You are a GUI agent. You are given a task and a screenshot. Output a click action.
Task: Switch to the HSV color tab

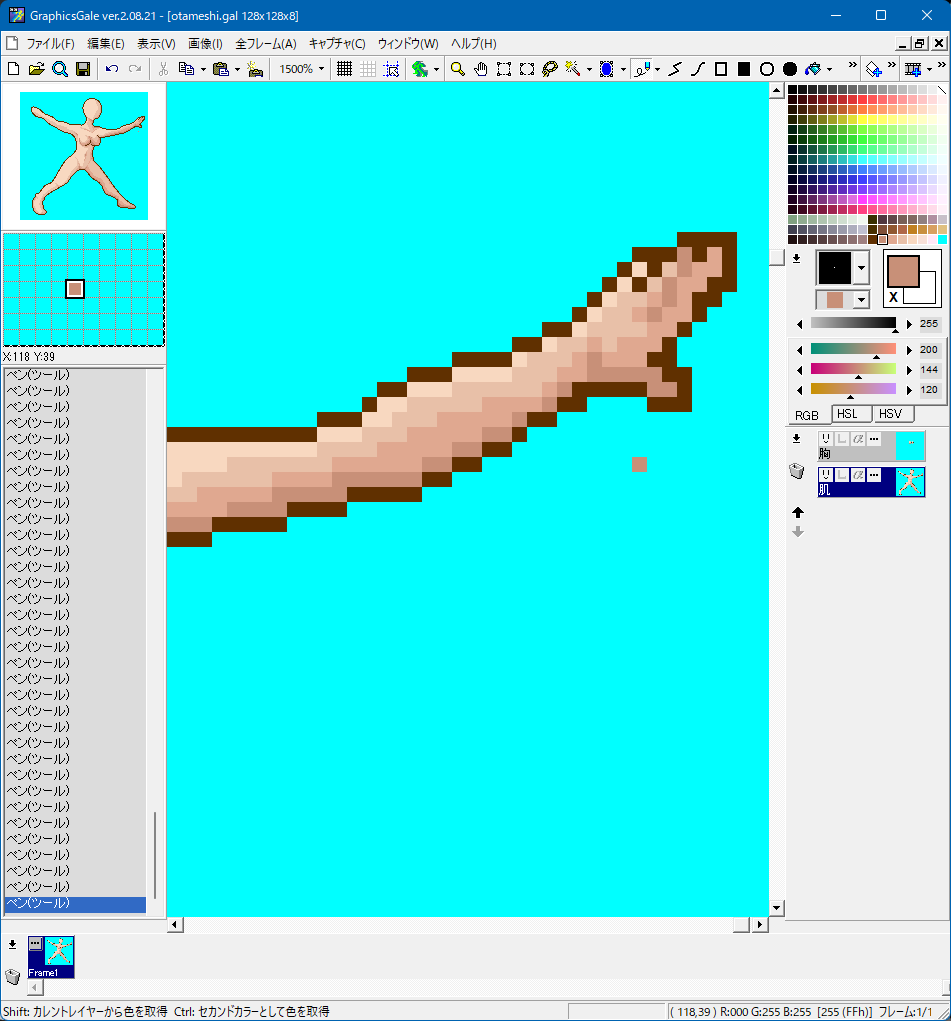point(889,414)
